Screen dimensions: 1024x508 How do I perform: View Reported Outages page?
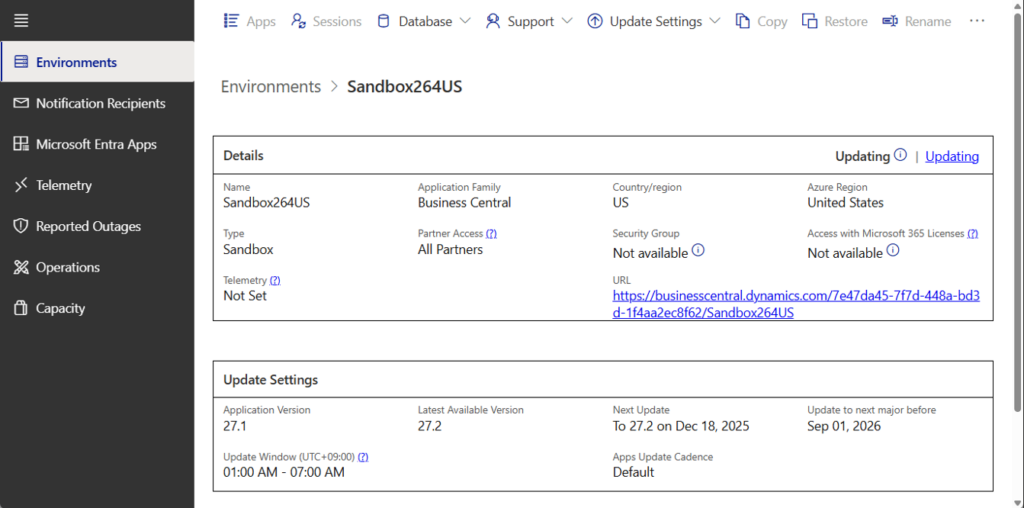tap(88, 226)
